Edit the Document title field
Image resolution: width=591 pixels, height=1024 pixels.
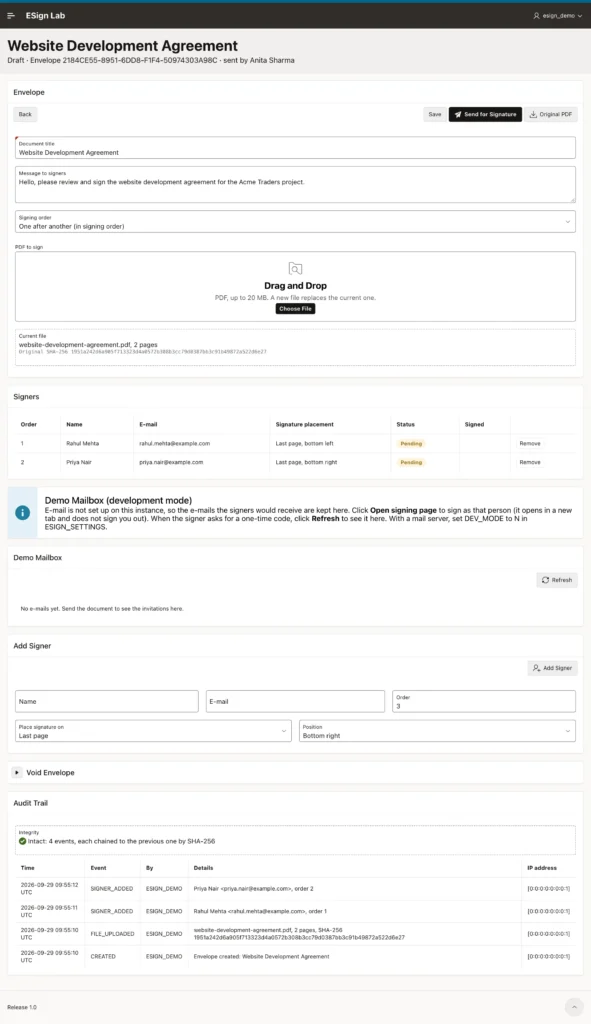tap(295, 148)
